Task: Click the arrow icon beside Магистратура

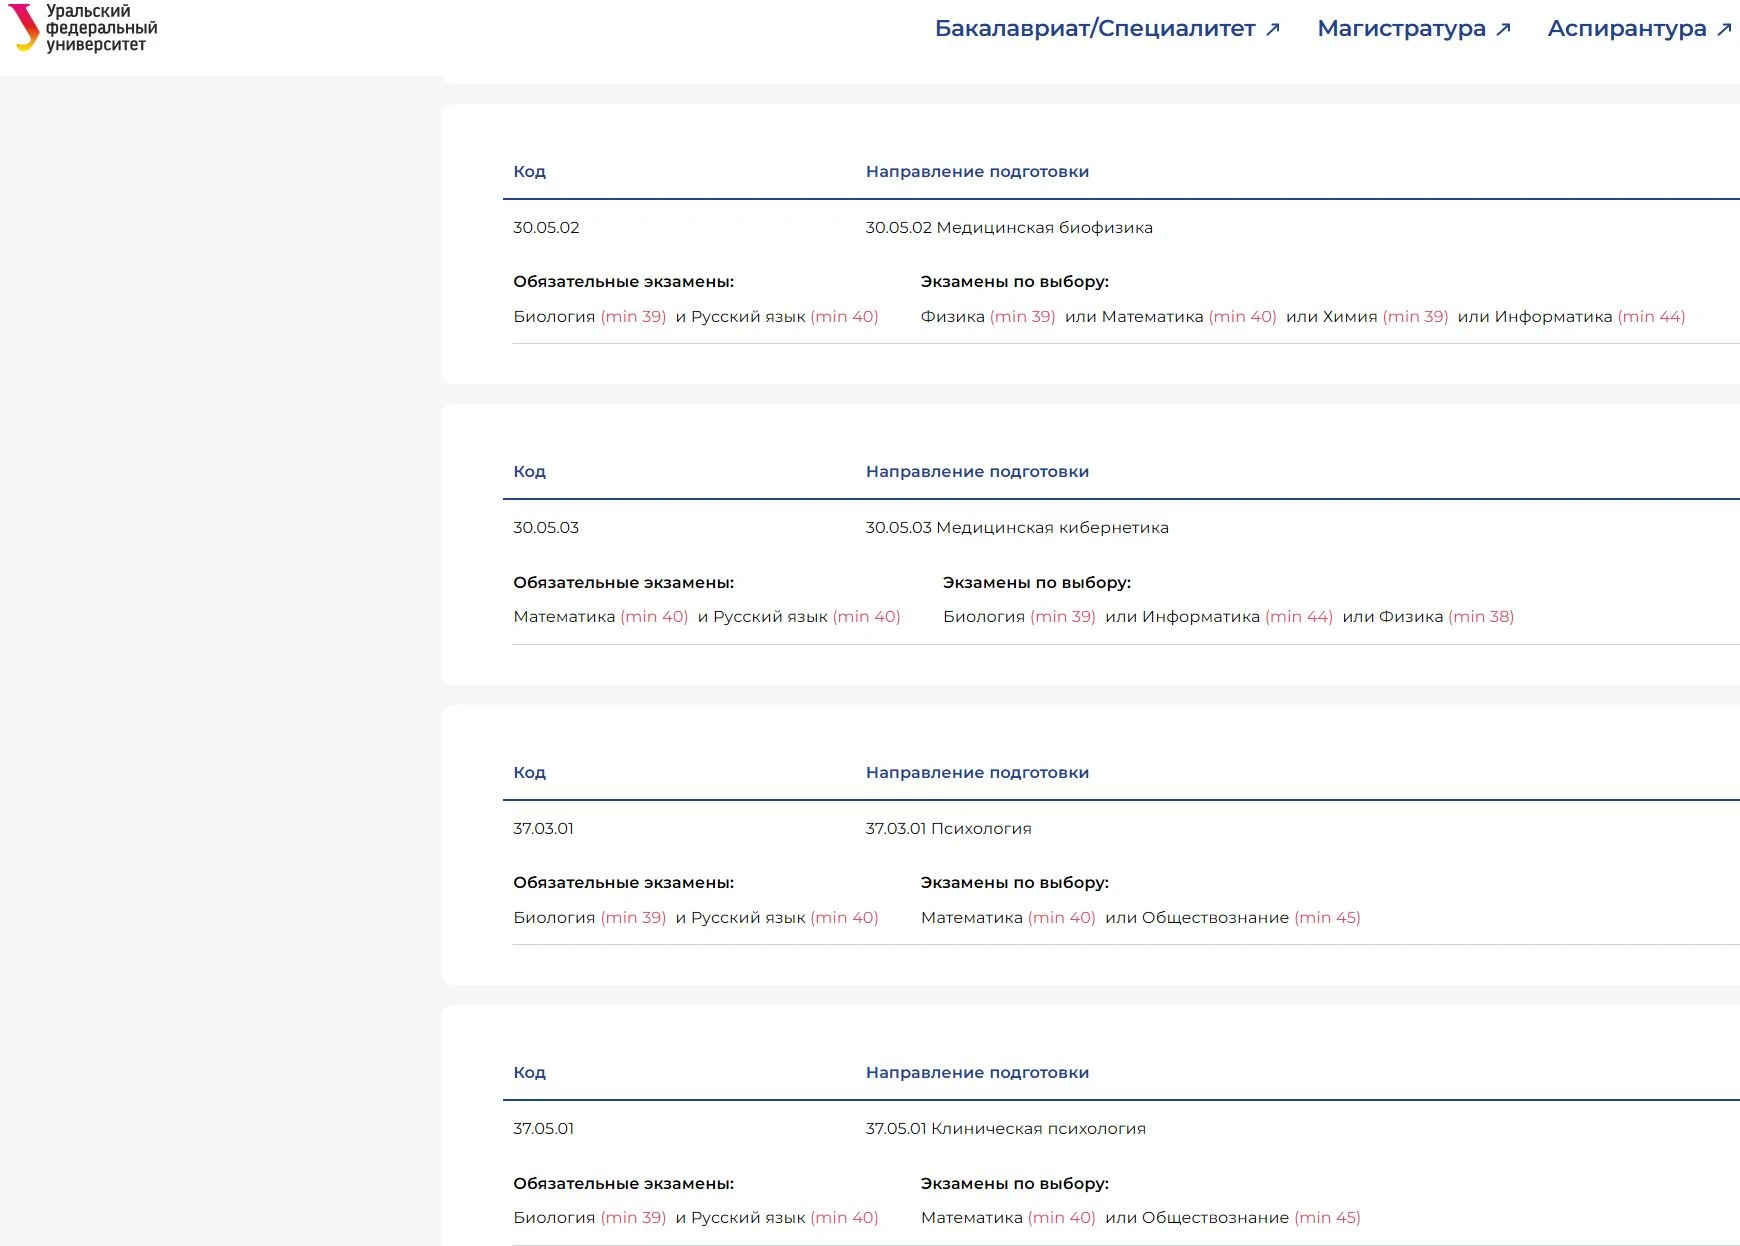Action: pos(1503,30)
